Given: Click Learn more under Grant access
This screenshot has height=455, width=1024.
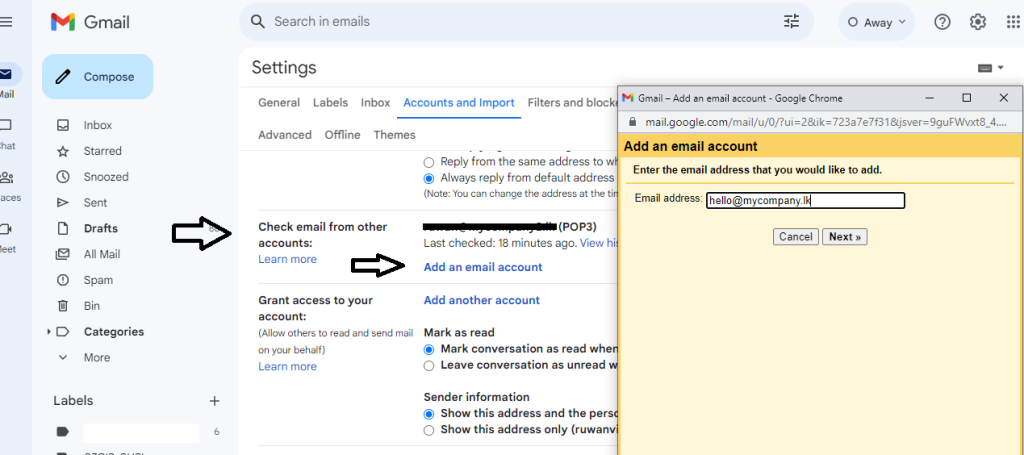Looking at the screenshot, I should tap(287, 367).
